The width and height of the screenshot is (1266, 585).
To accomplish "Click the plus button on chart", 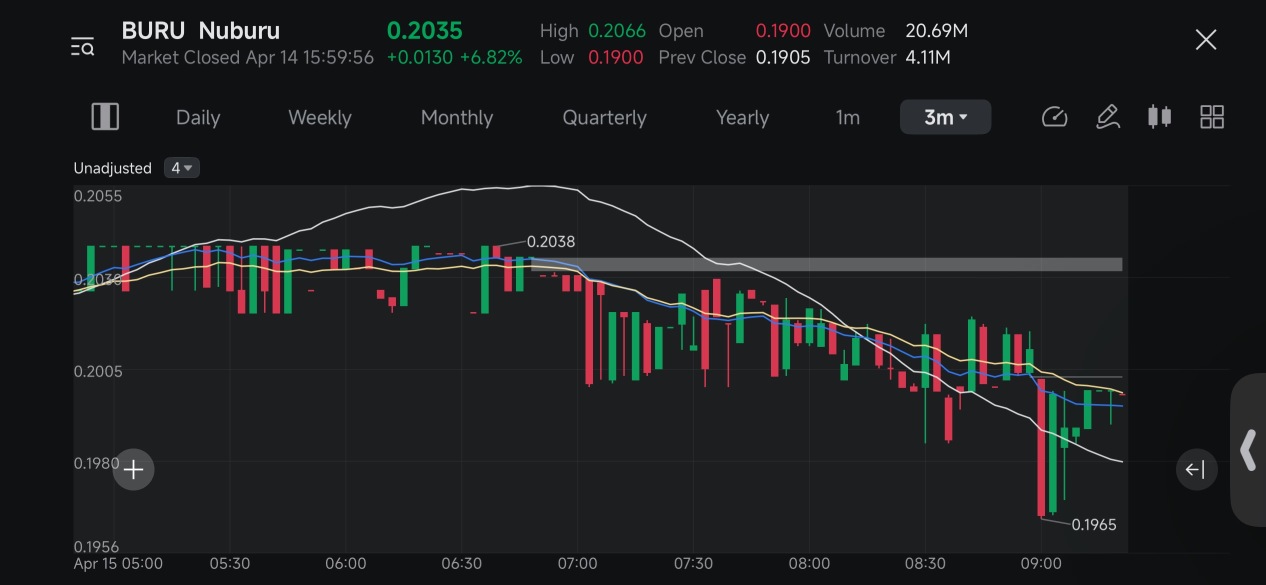I will [x=133, y=469].
